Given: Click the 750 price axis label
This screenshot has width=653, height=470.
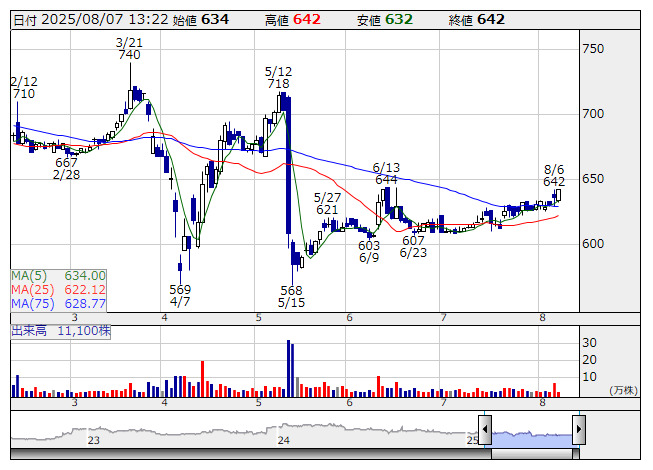Looking at the screenshot, I should (593, 49).
